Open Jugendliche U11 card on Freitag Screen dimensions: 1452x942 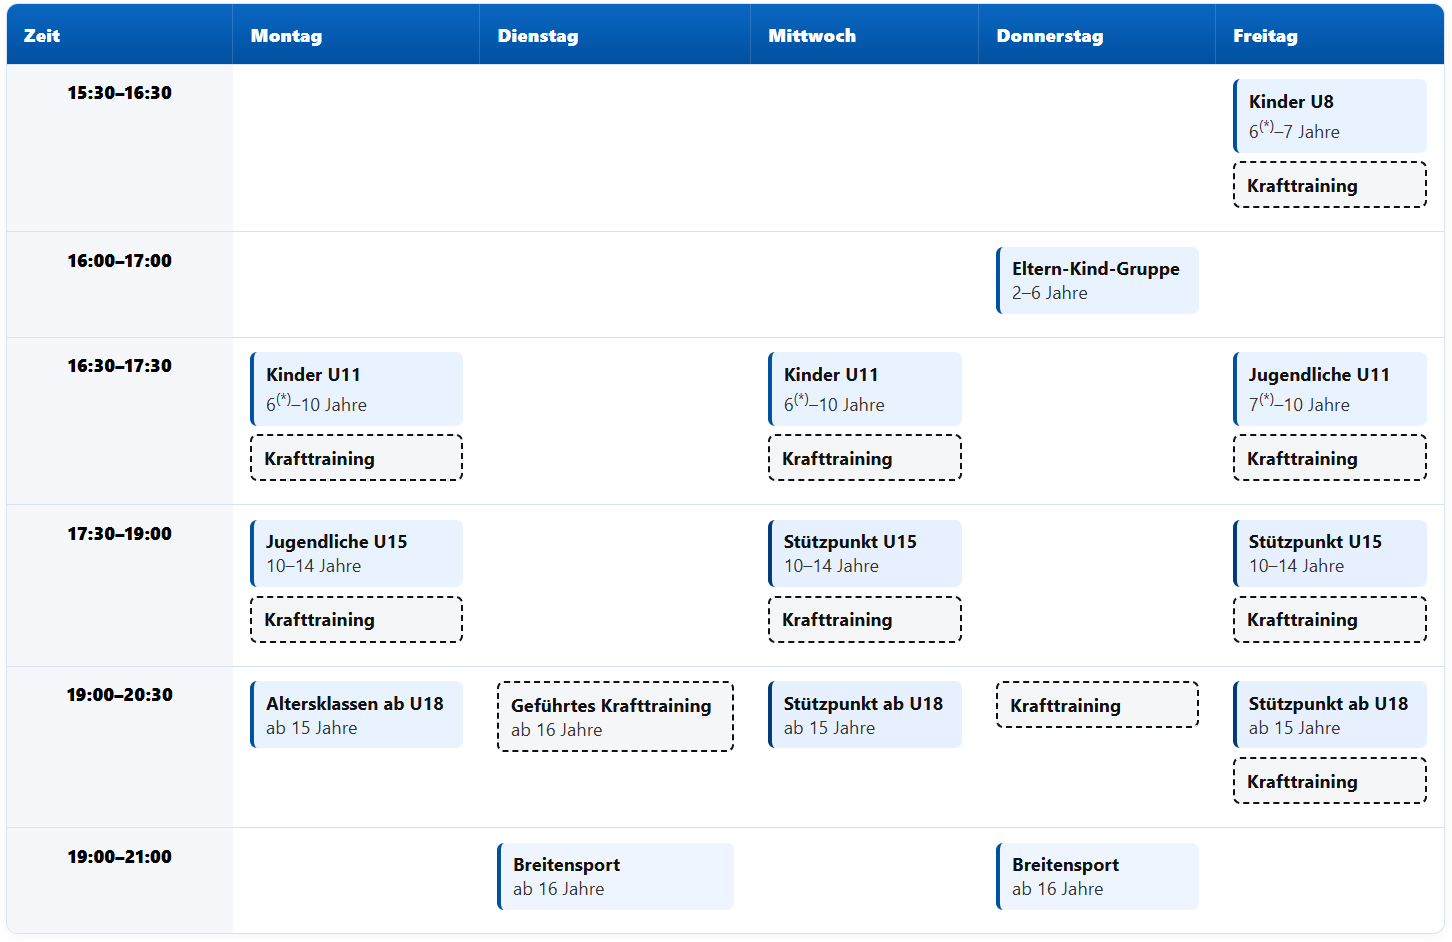(1330, 389)
